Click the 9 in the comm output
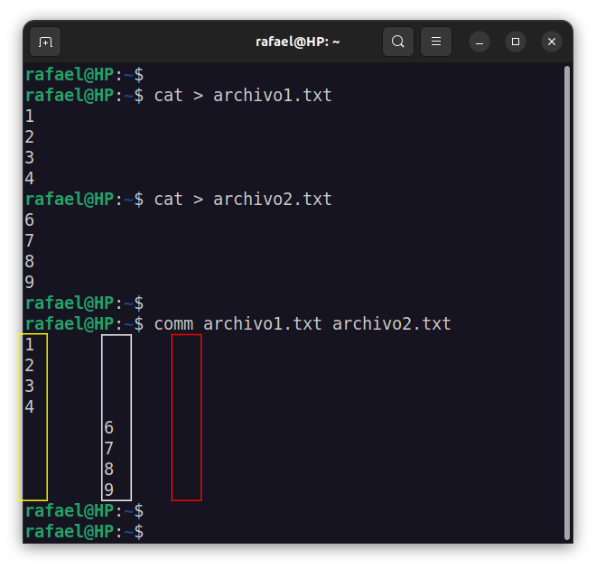596x569 pixels. tap(109, 490)
